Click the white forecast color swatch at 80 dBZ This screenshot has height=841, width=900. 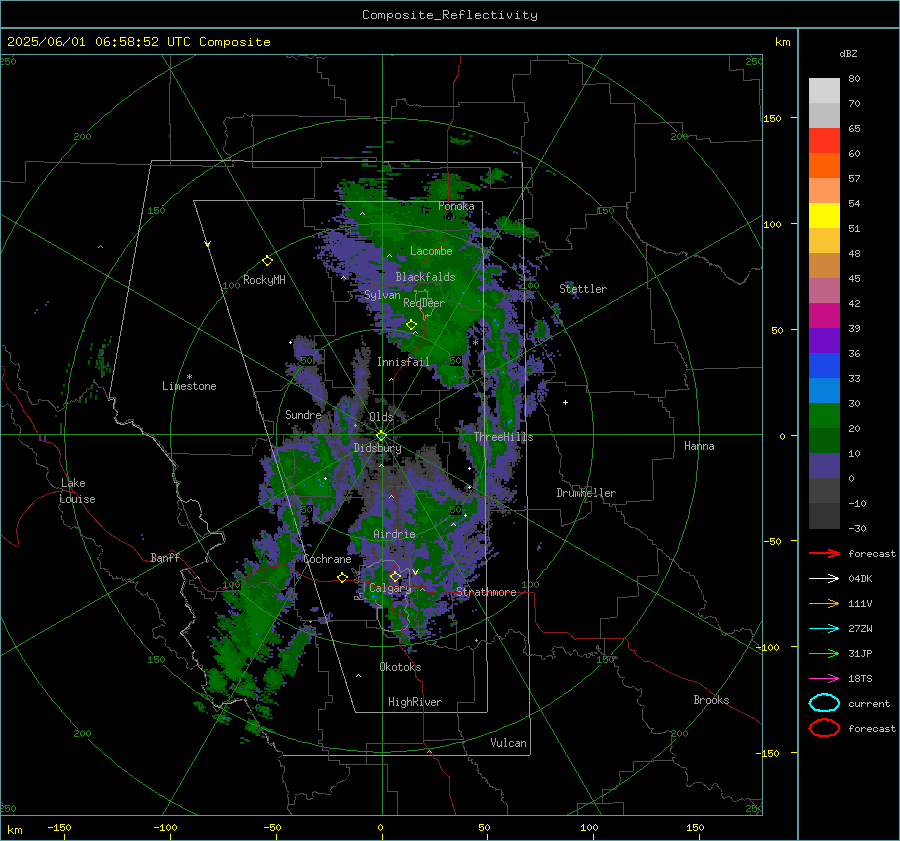point(824,90)
